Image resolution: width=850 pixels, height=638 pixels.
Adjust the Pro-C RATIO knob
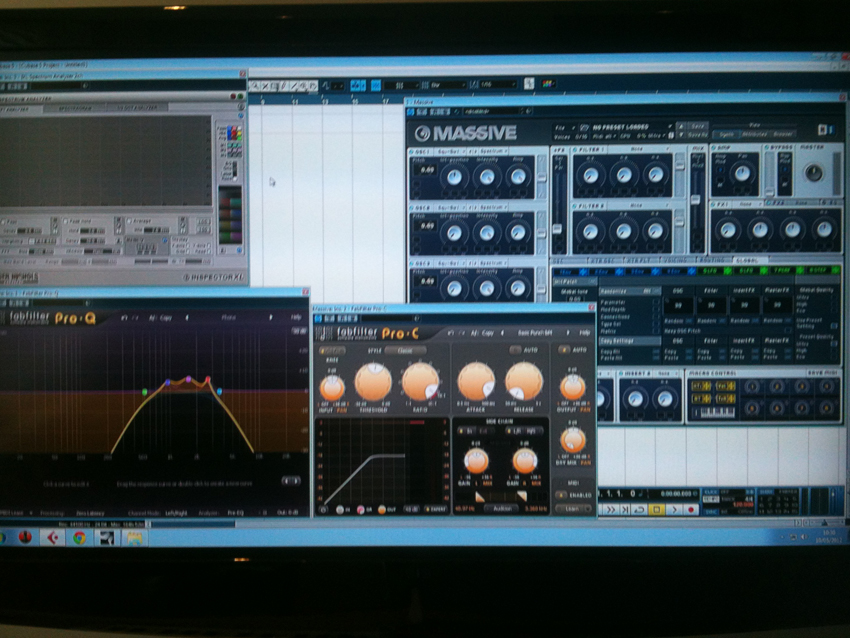(420, 382)
